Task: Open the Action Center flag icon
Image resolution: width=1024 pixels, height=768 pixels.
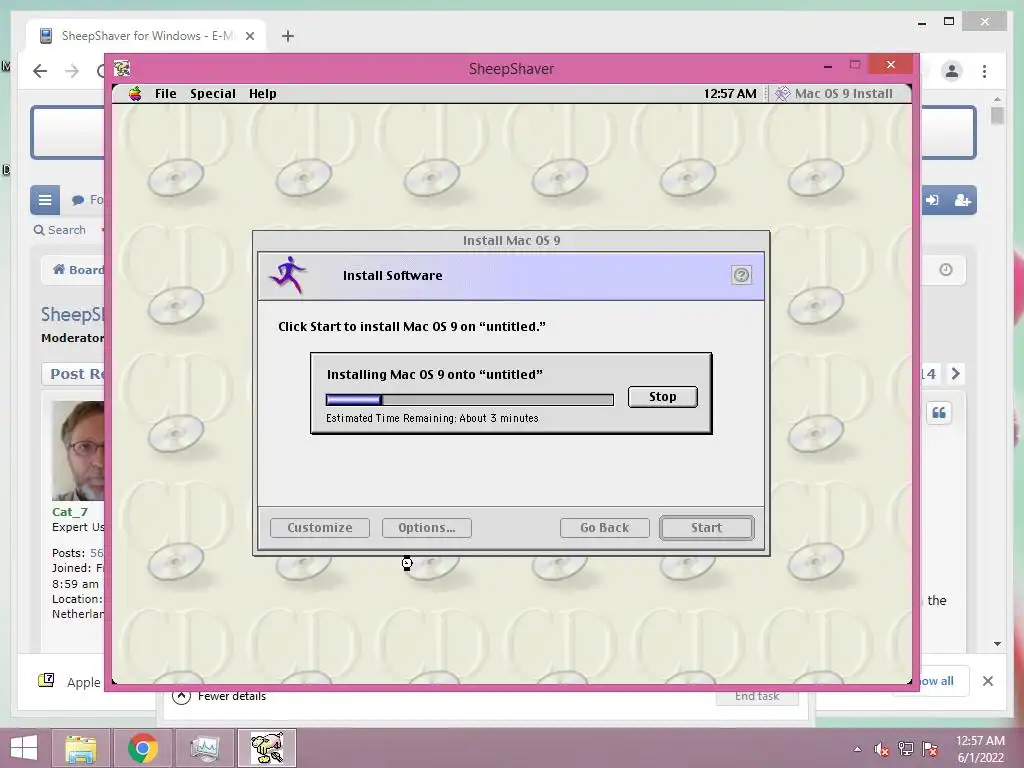Action: (930, 749)
